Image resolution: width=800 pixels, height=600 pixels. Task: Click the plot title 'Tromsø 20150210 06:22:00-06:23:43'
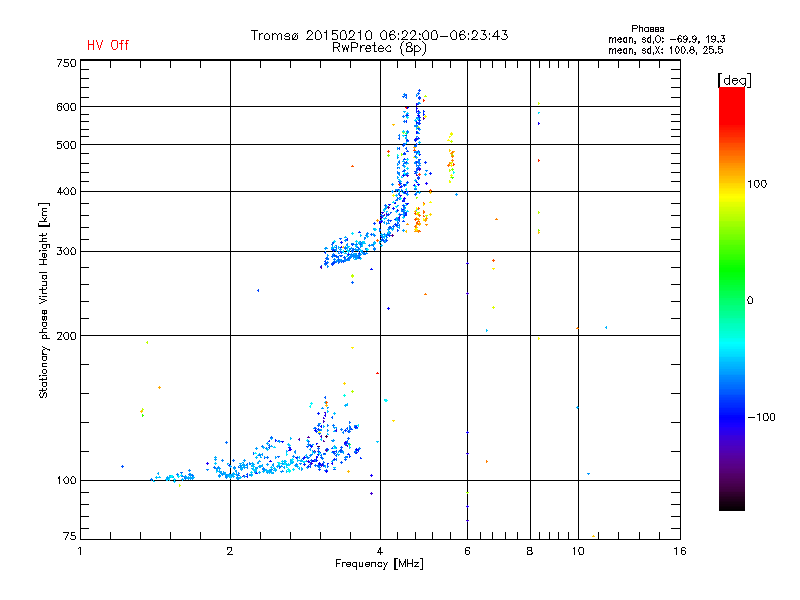(379, 35)
